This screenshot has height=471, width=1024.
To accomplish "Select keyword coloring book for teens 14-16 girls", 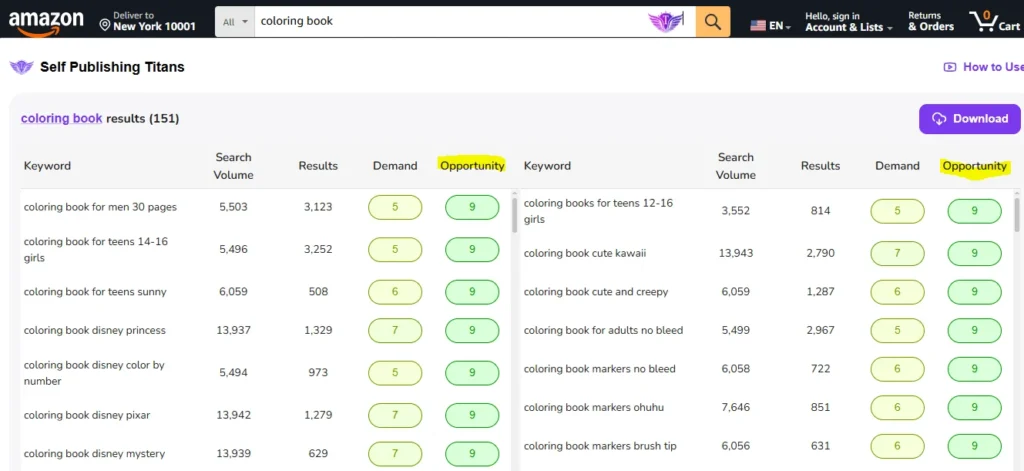I will pyautogui.click(x=95, y=250).
